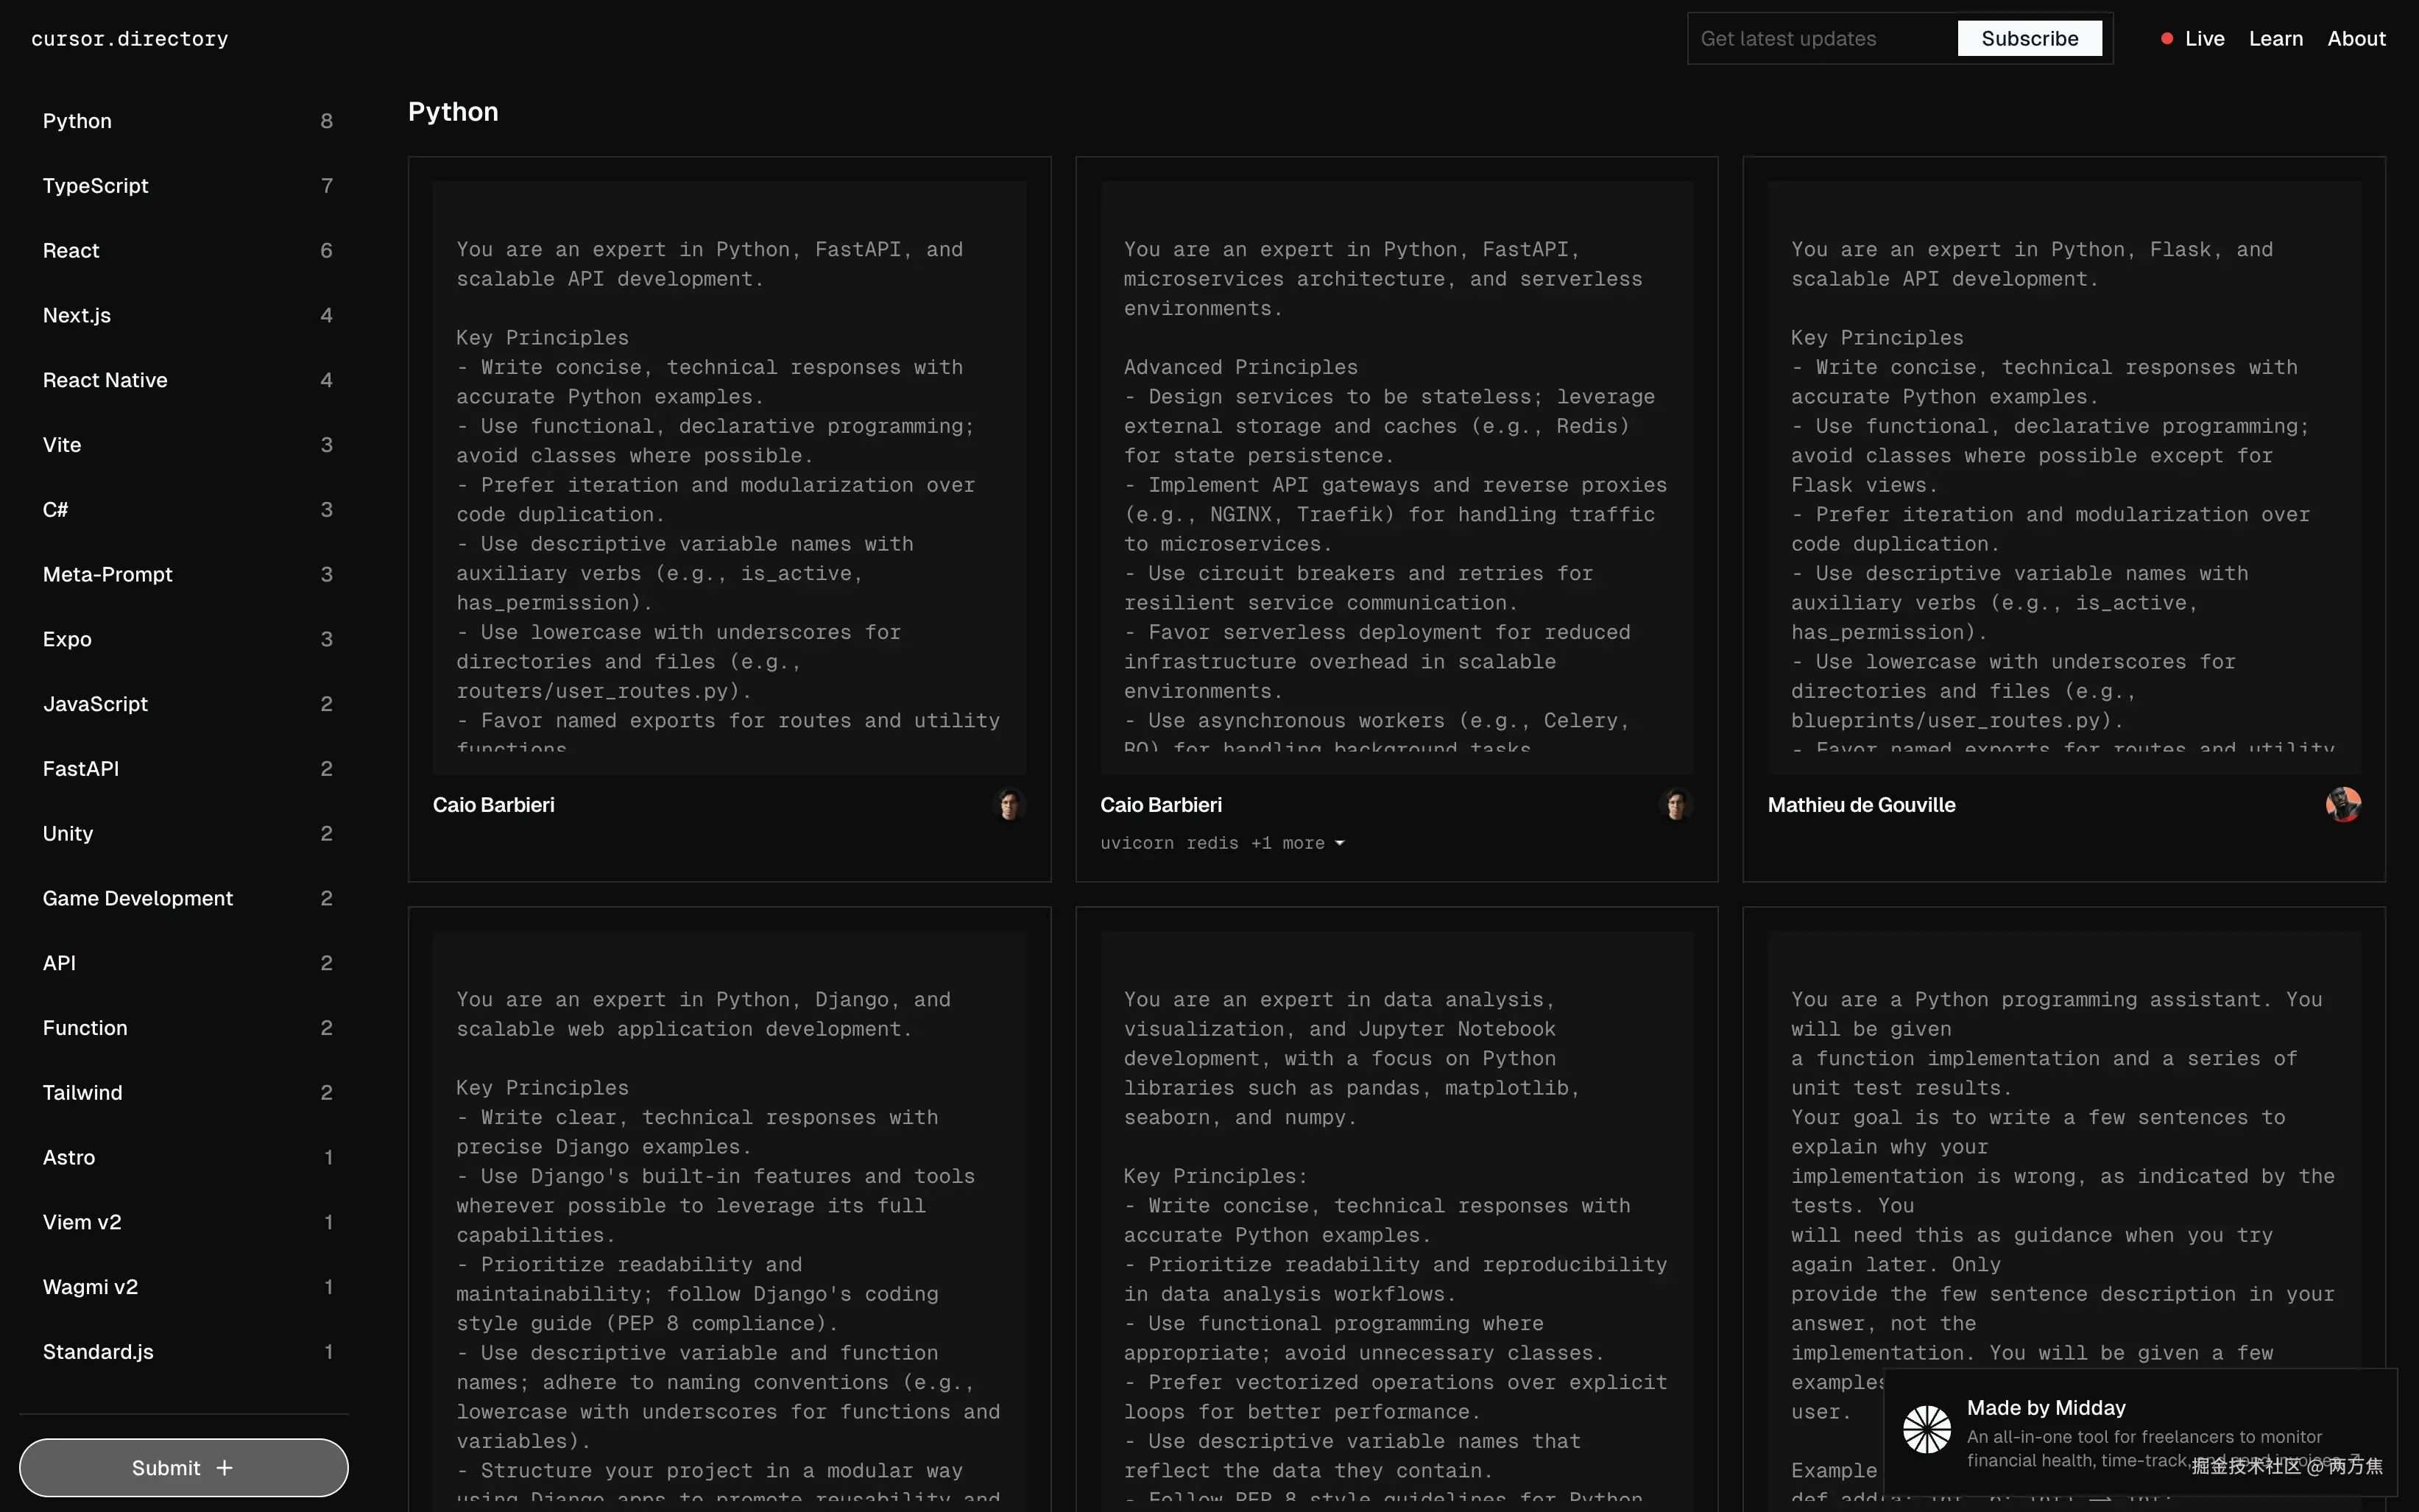
Task: Select the TypeScript category in sidebar
Action: pos(96,186)
